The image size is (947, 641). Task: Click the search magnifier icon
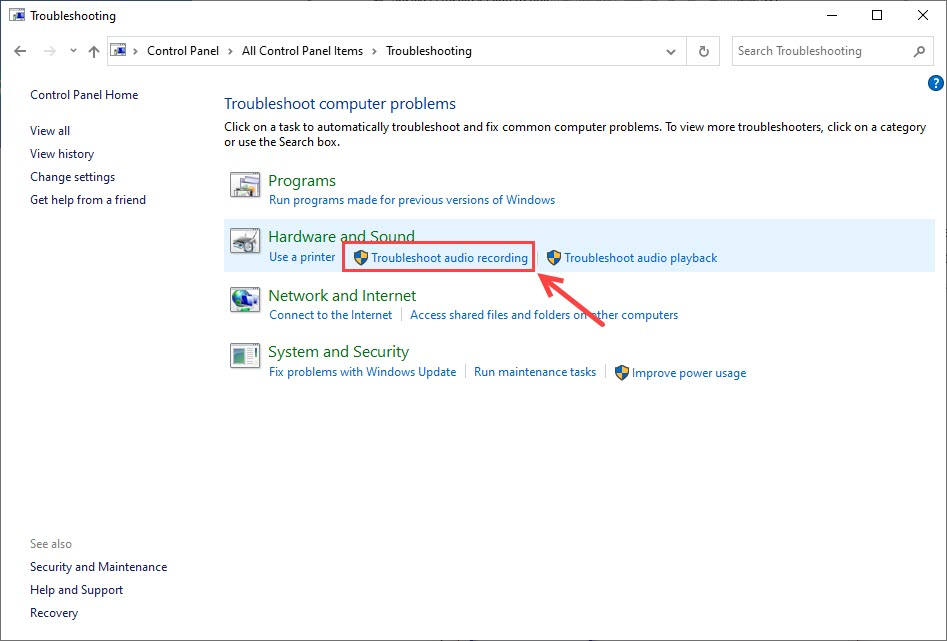(919, 51)
